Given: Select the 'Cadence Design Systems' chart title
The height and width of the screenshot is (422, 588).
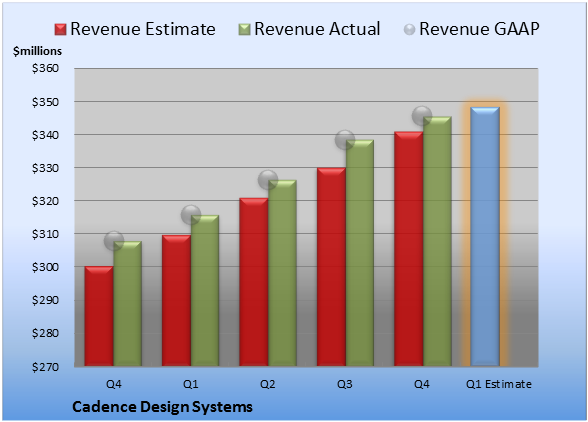Looking at the screenshot, I should [162, 407].
